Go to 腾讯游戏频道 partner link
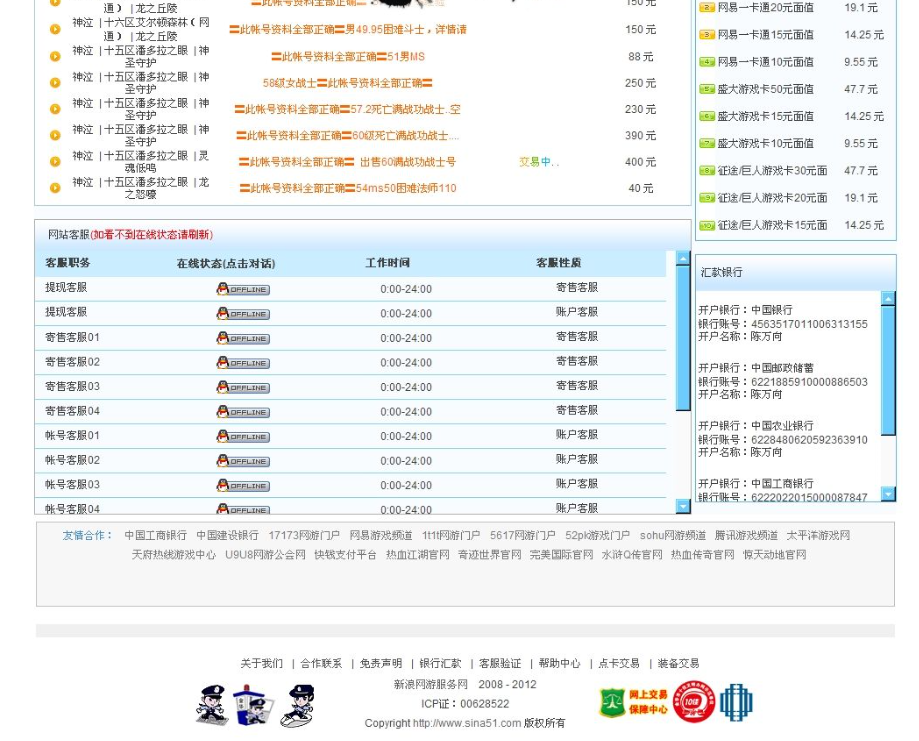Viewport: 919px width, 741px height. point(746,535)
